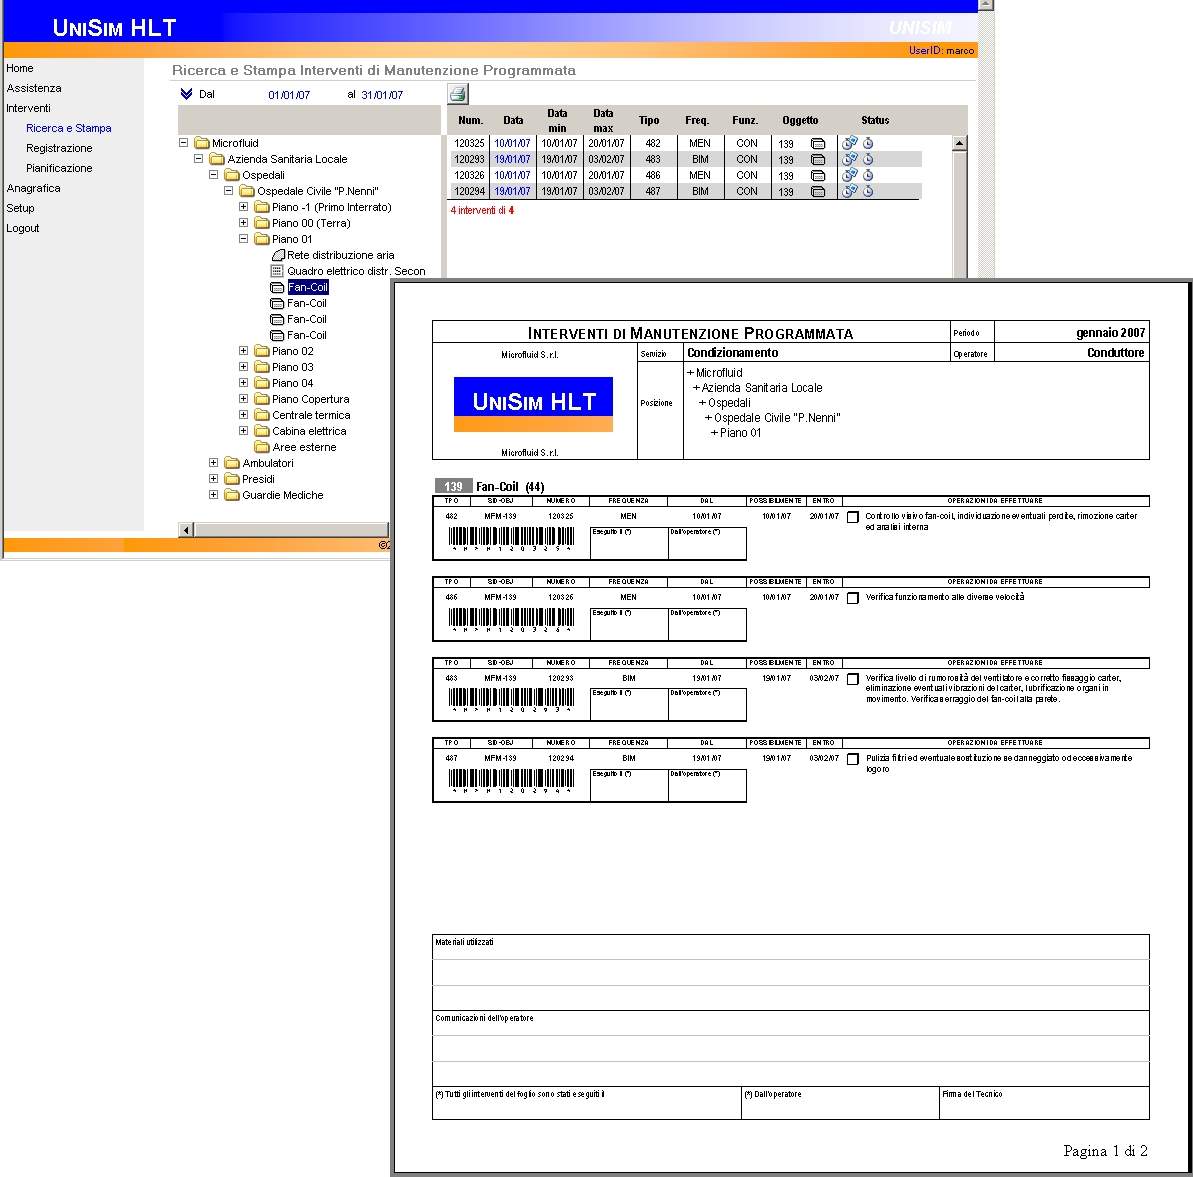Tick checkbox for Verifica livello di rumorosità operation
The image size is (1193, 1177).
click(853, 679)
